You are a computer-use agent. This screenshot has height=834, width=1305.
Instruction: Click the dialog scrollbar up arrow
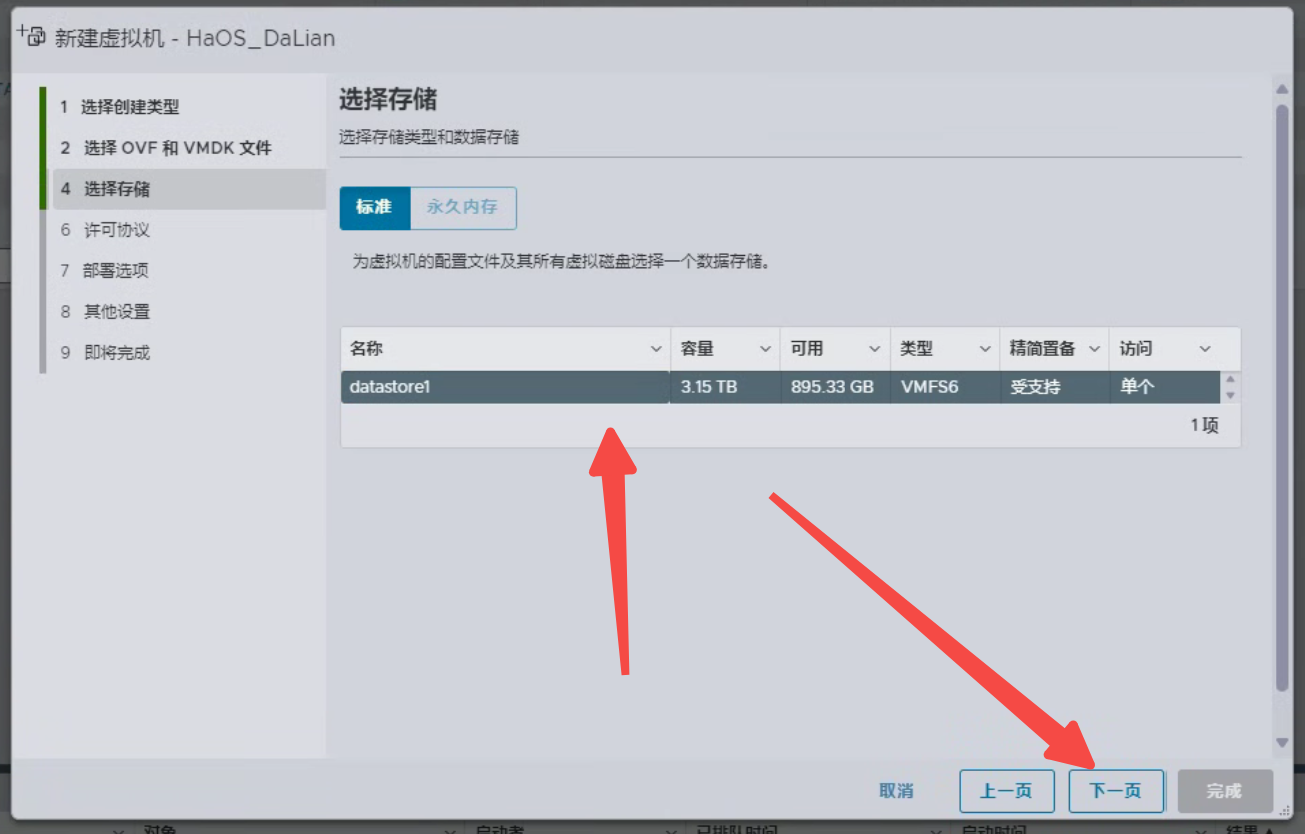tap(1283, 90)
